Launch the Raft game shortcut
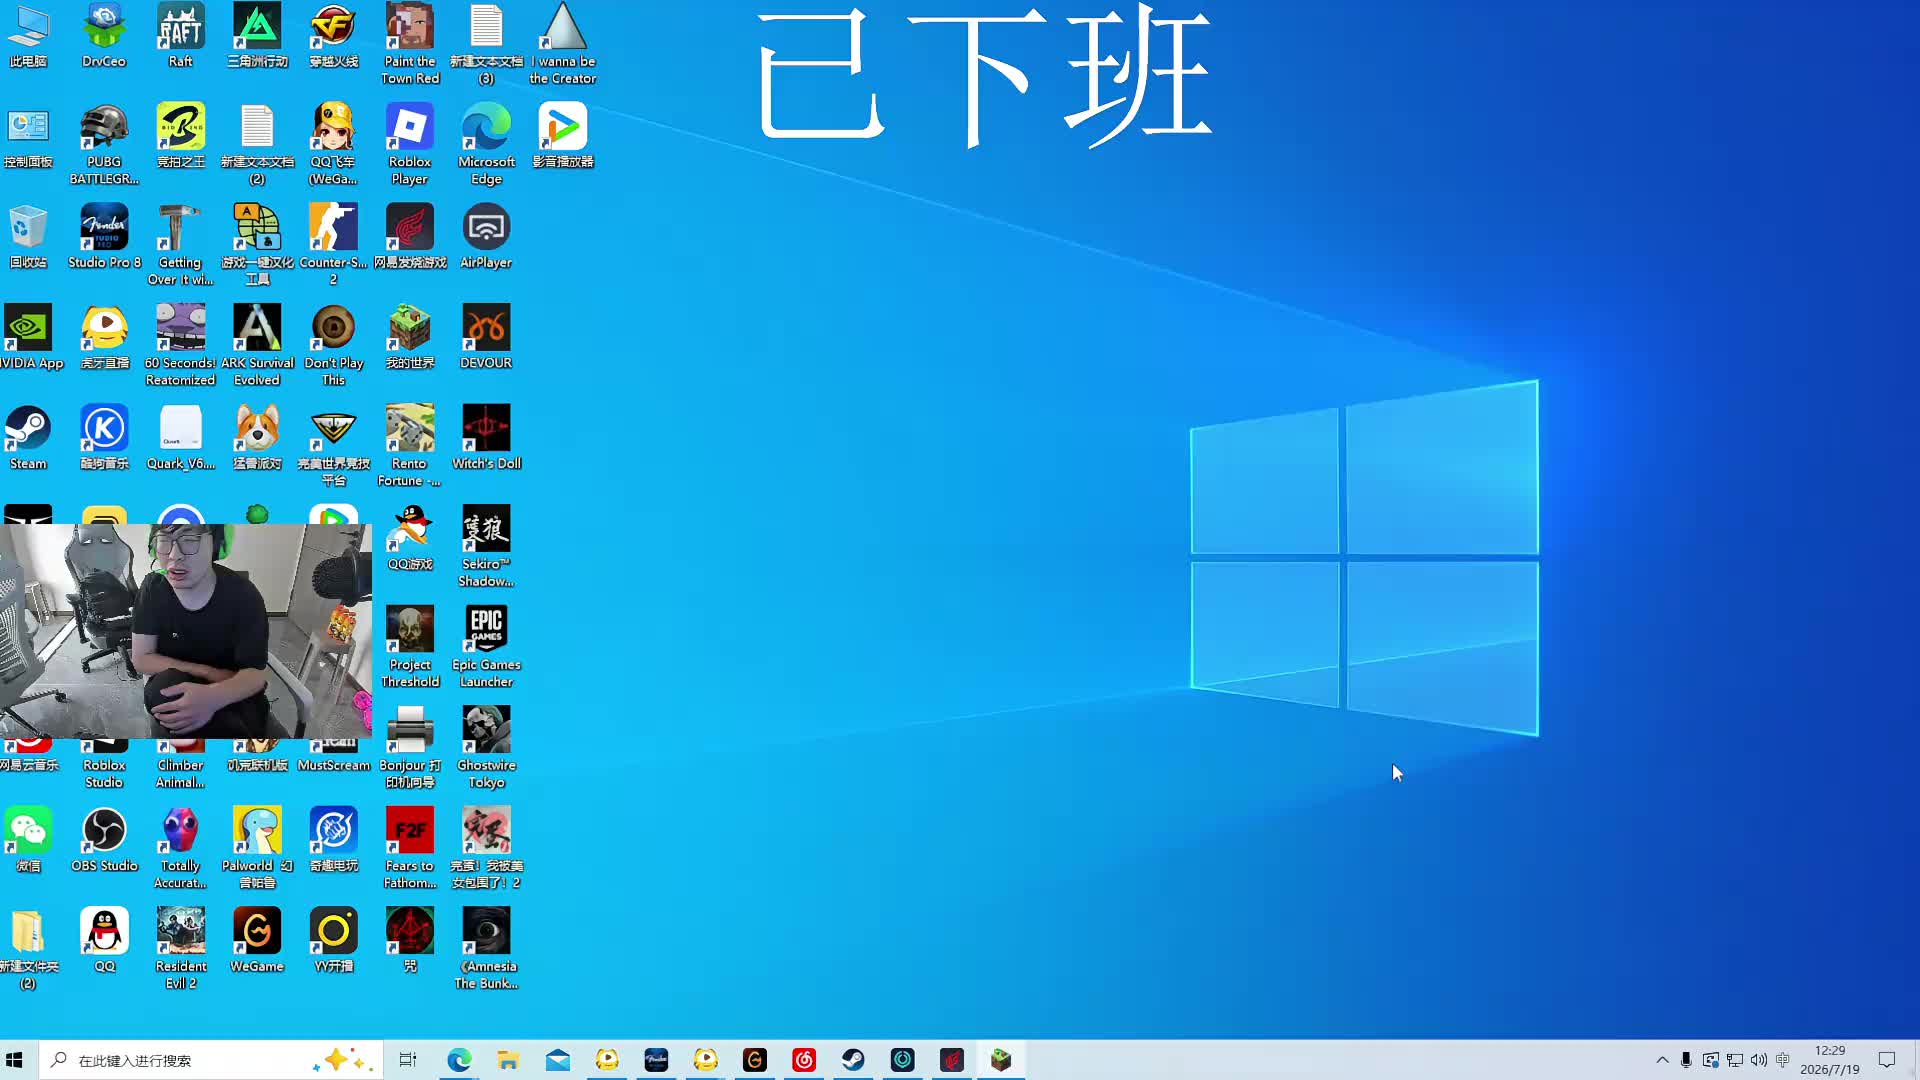Viewport: 1920px width, 1080px height. click(180, 36)
